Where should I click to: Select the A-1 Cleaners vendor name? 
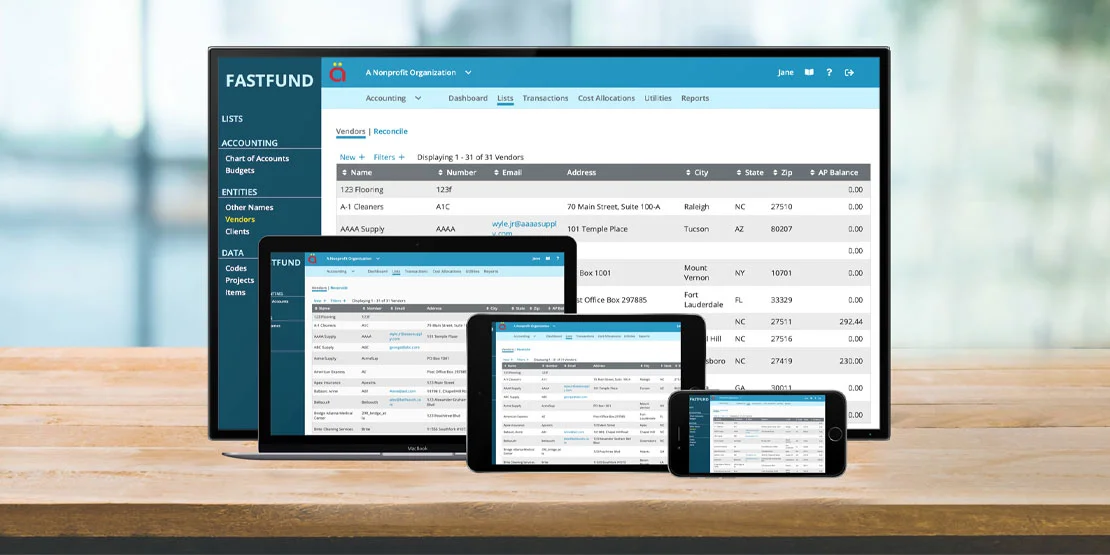coord(362,207)
